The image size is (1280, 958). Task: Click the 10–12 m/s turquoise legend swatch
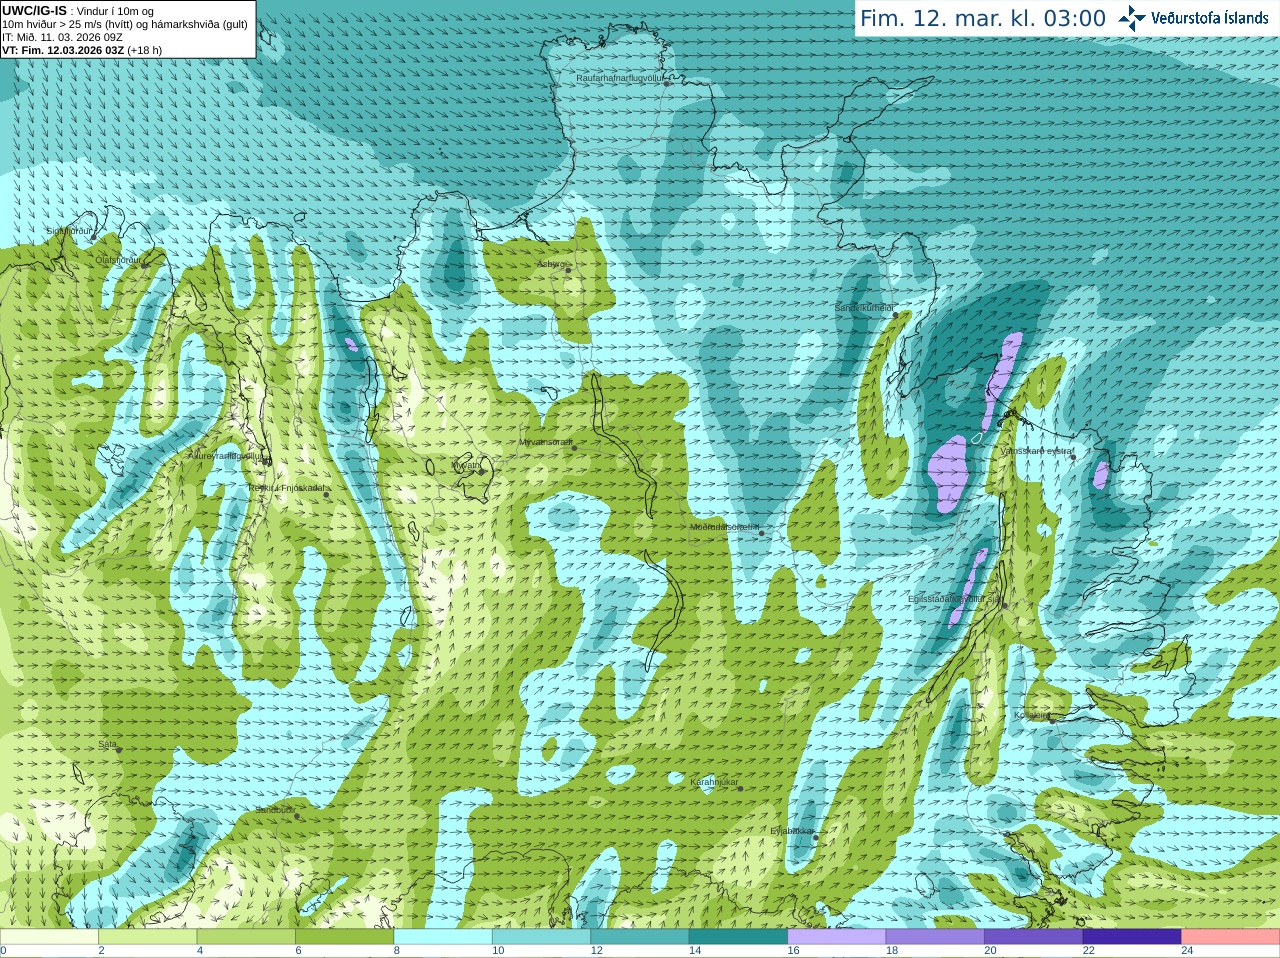pos(541,937)
